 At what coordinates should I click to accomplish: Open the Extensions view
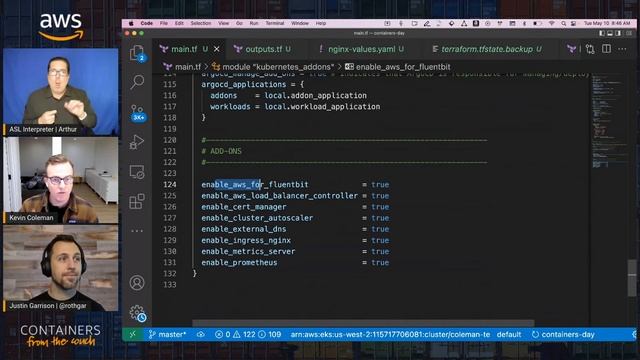coord(137,202)
